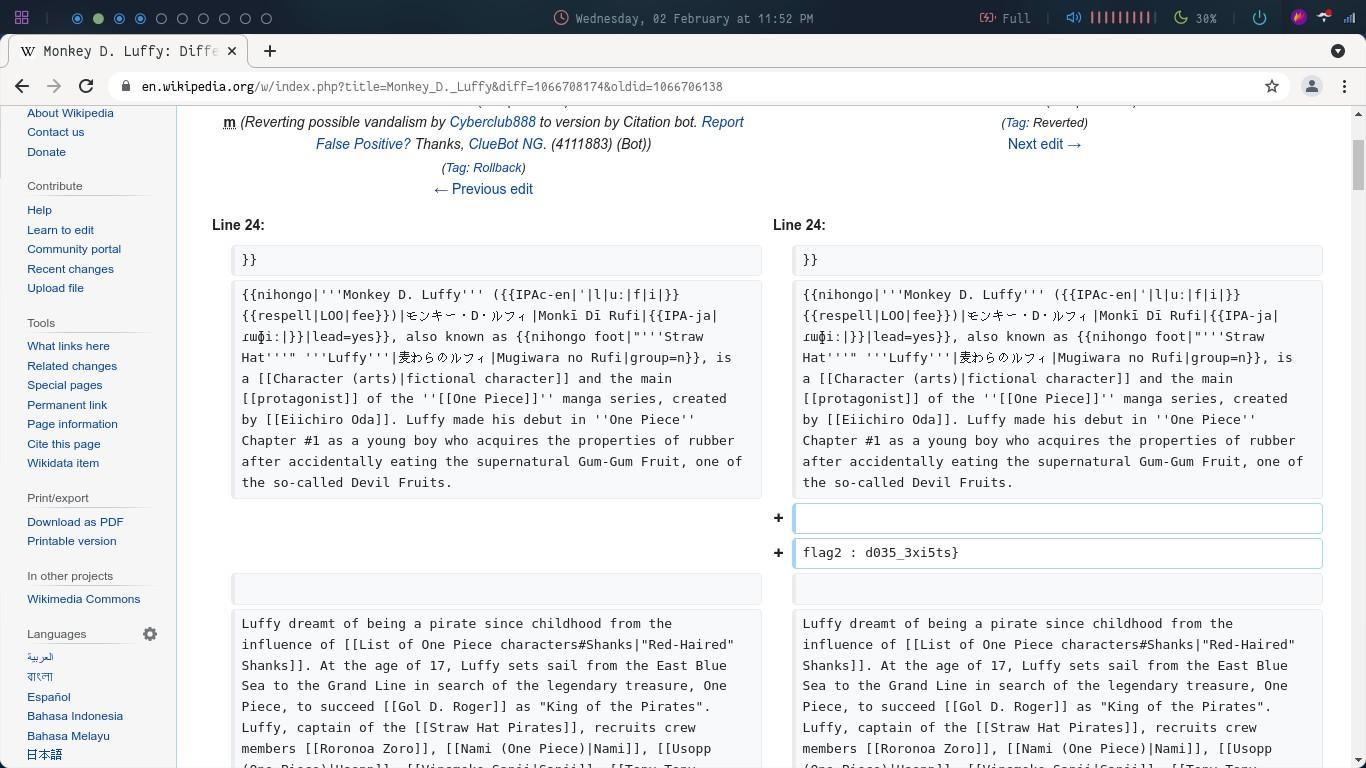Open user Cyberclub888 contributions link
Image resolution: width=1366 pixels, height=768 pixels.
tap(492, 122)
